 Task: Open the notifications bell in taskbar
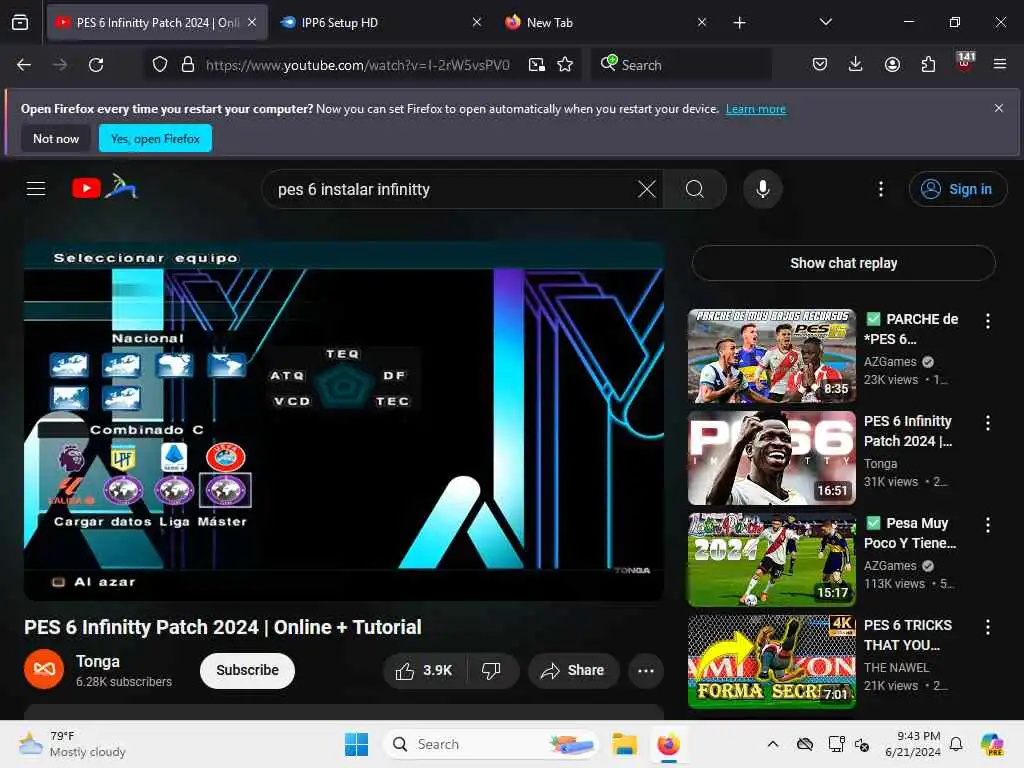tap(955, 744)
